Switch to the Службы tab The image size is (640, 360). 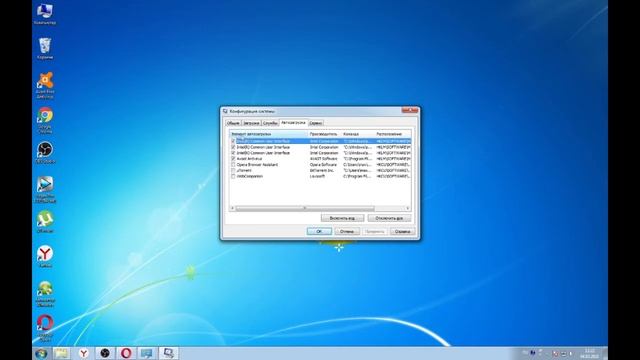pos(270,123)
